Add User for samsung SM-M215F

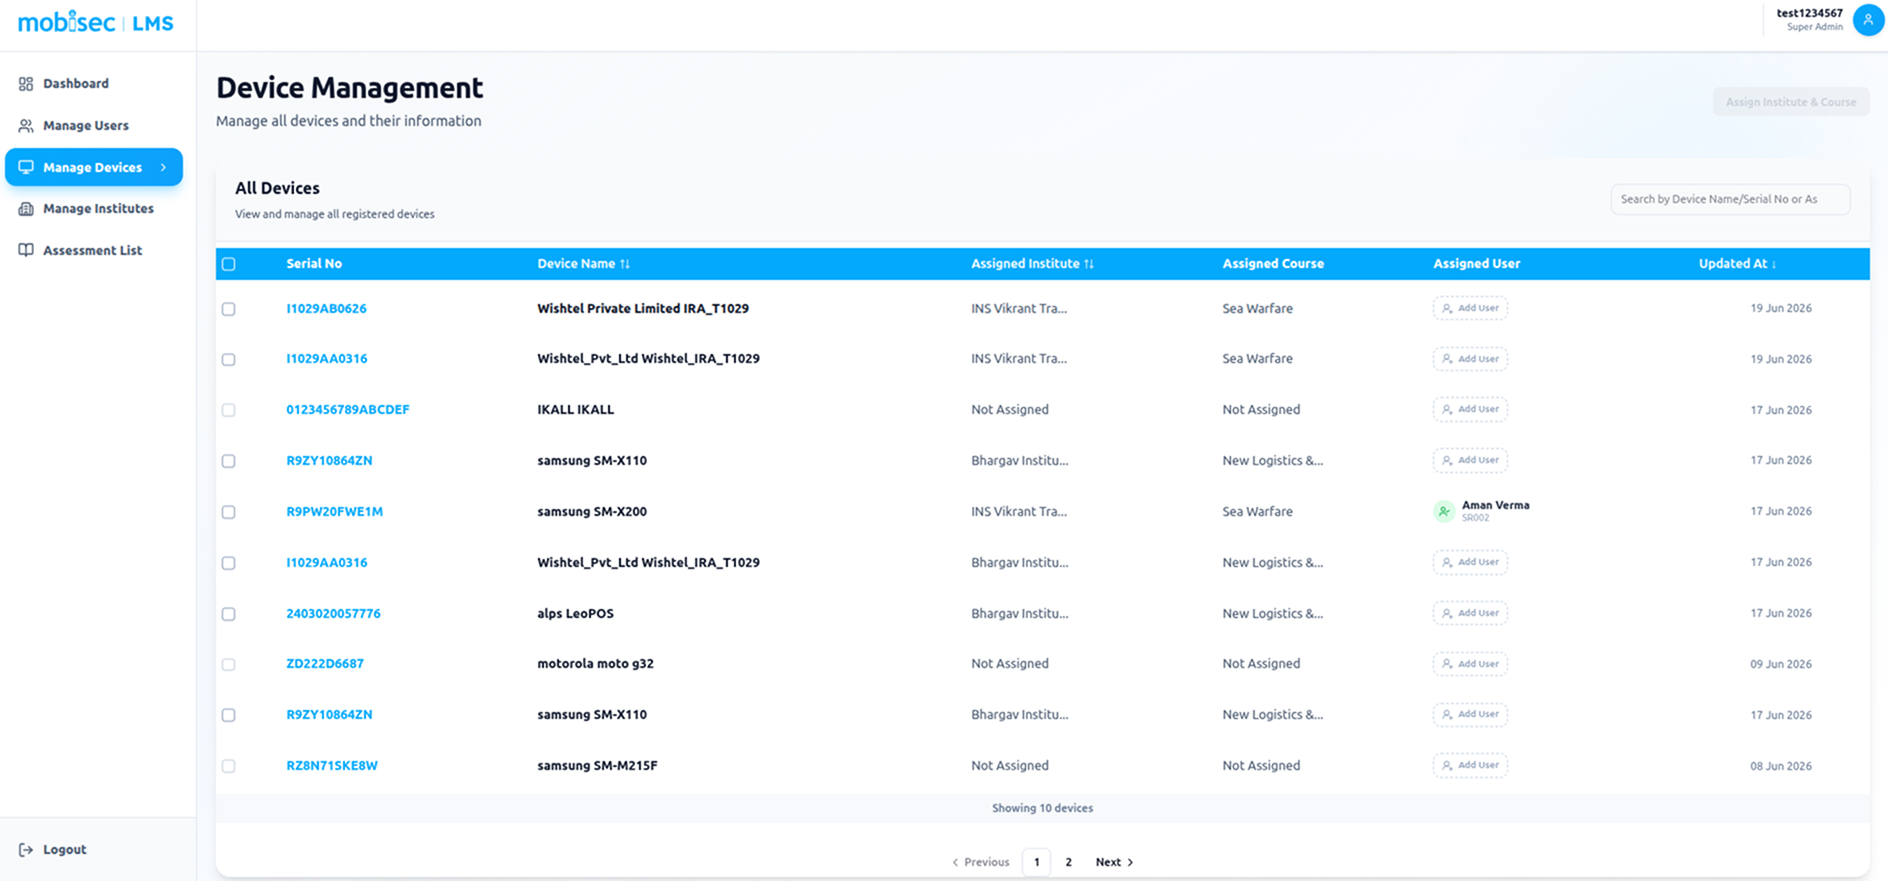coord(1470,765)
